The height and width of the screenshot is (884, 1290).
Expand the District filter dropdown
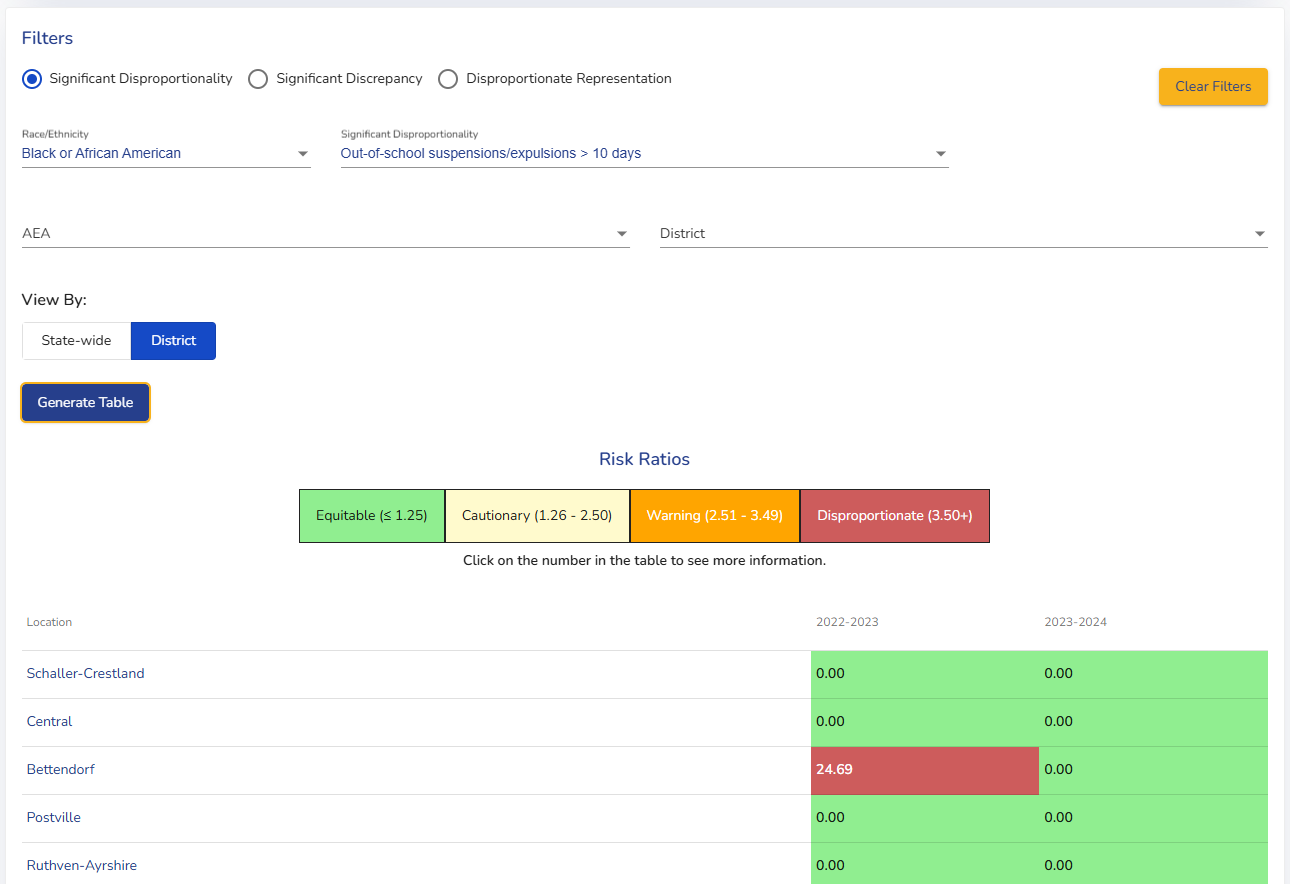coord(963,234)
